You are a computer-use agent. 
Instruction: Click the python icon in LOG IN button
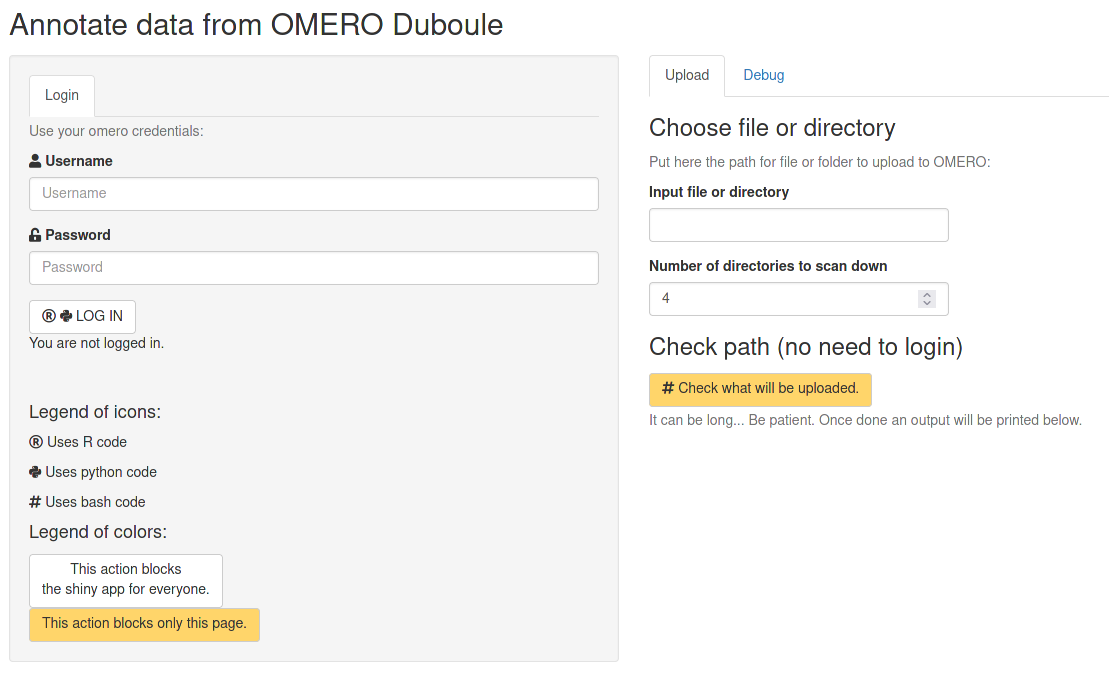click(66, 316)
